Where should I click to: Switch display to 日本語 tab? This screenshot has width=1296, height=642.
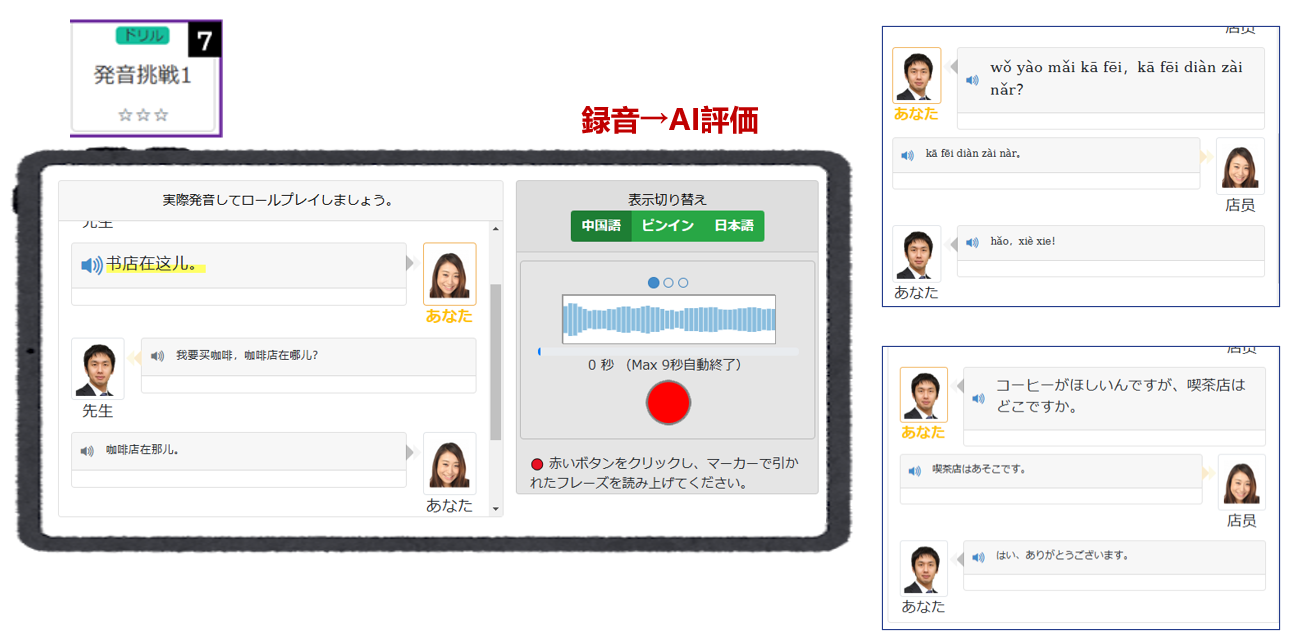733,226
